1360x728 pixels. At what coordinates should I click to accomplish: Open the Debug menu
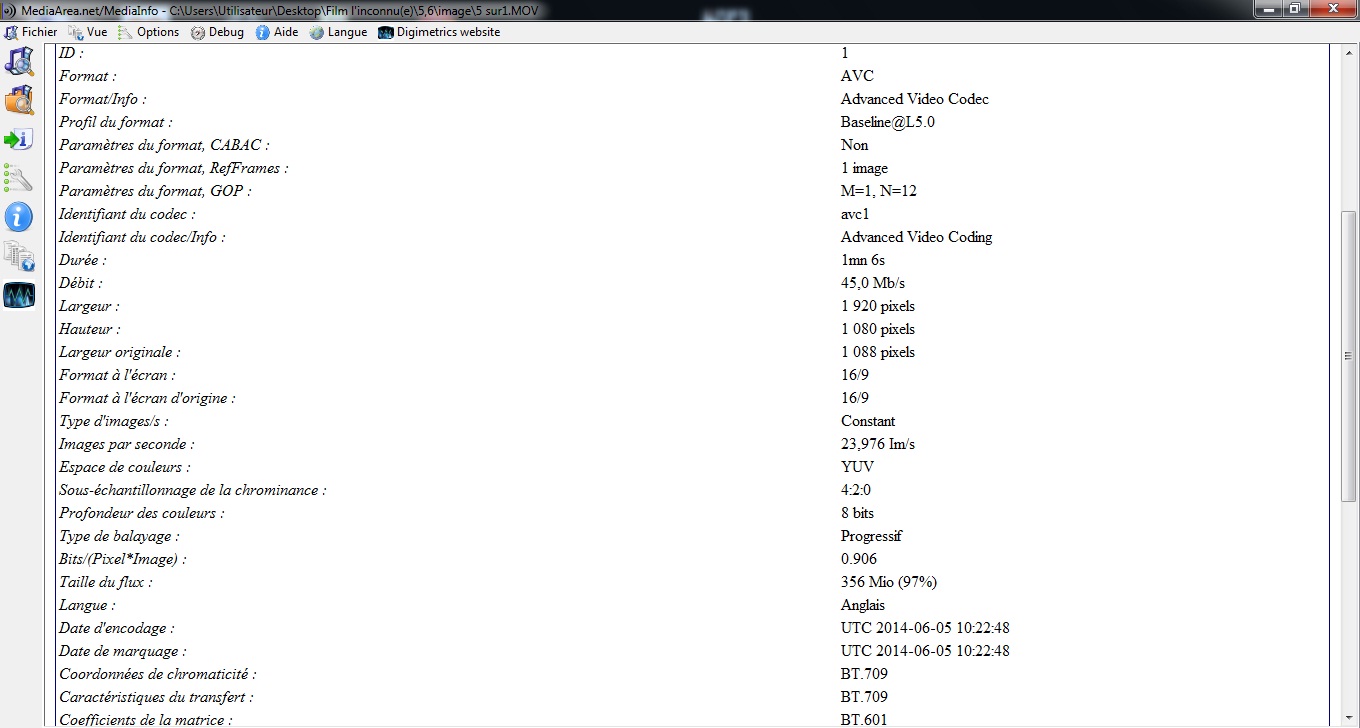pyautogui.click(x=217, y=32)
